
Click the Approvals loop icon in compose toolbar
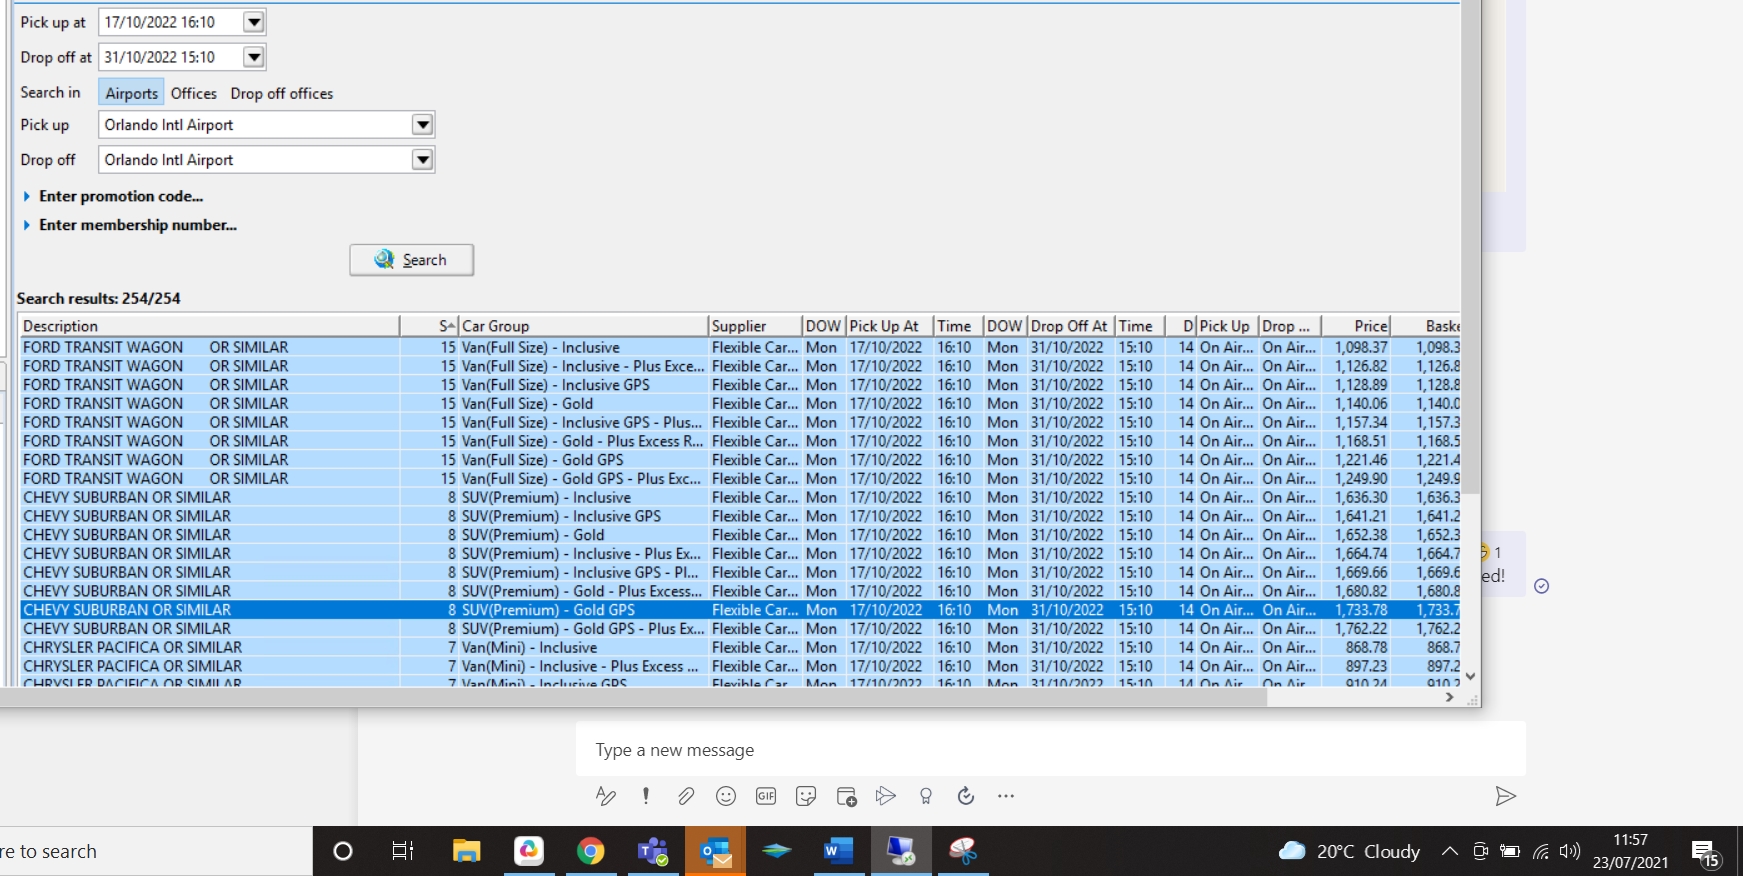(966, 796)
